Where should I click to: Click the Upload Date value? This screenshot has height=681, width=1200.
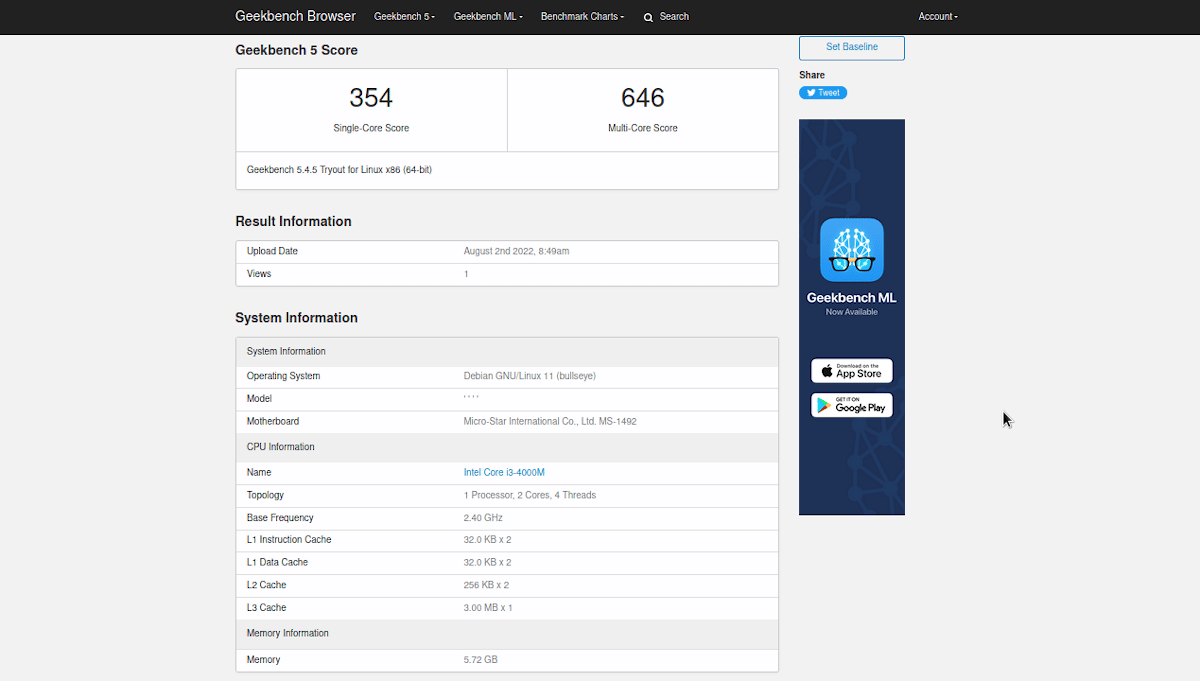click(516, 252)
